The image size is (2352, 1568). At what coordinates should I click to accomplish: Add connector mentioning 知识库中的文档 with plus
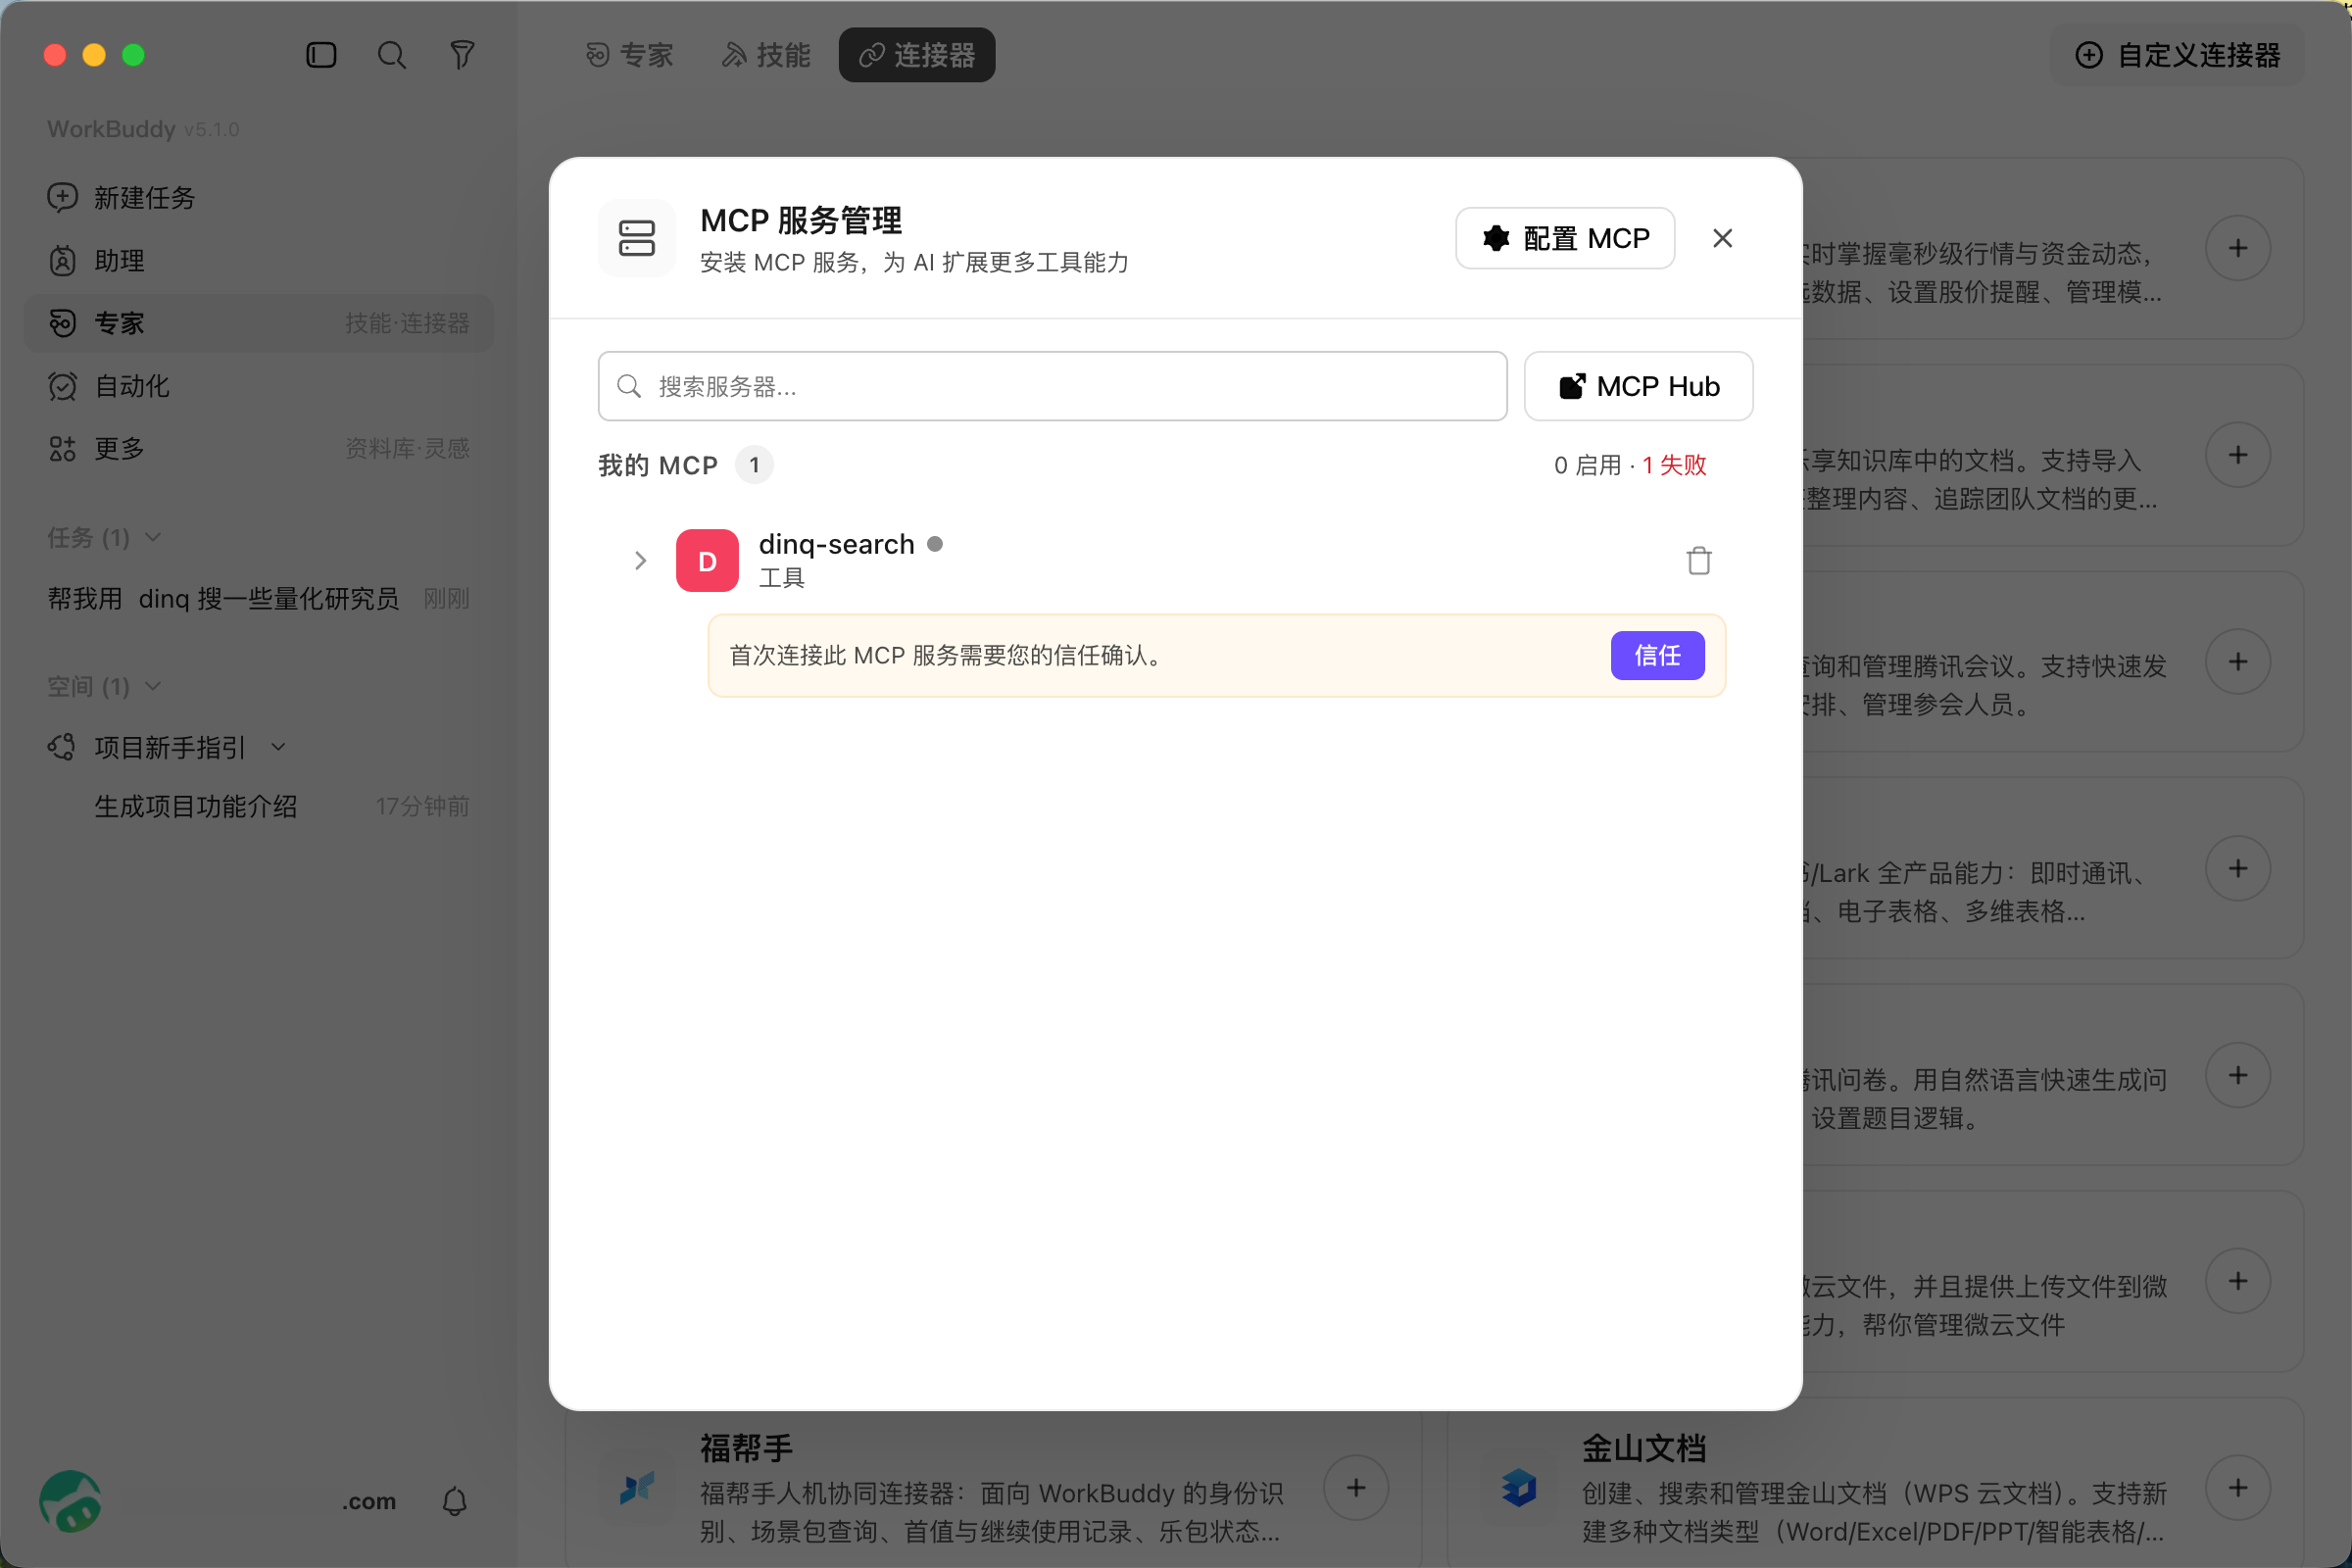(2238, 455)
